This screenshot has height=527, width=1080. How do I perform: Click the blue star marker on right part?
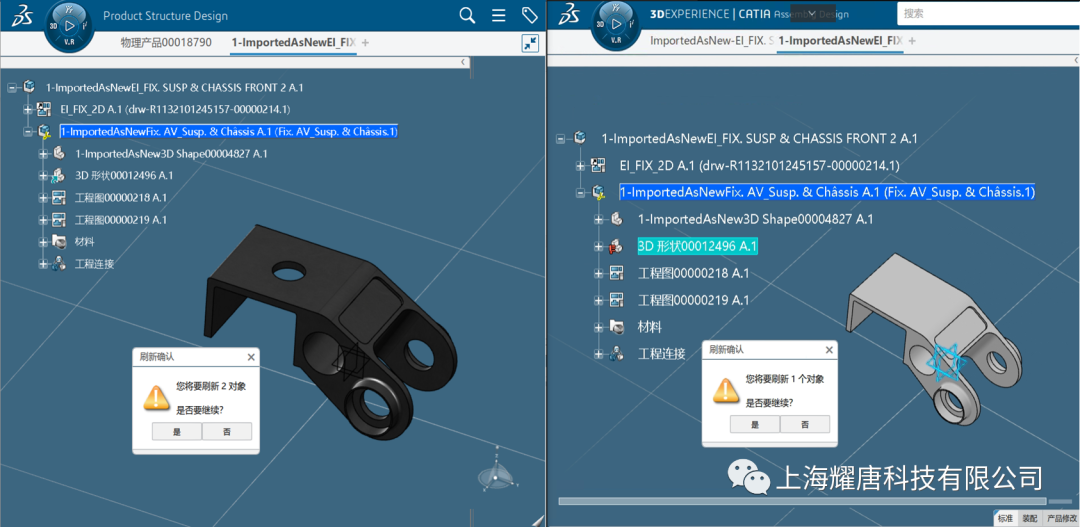point(946,361)
